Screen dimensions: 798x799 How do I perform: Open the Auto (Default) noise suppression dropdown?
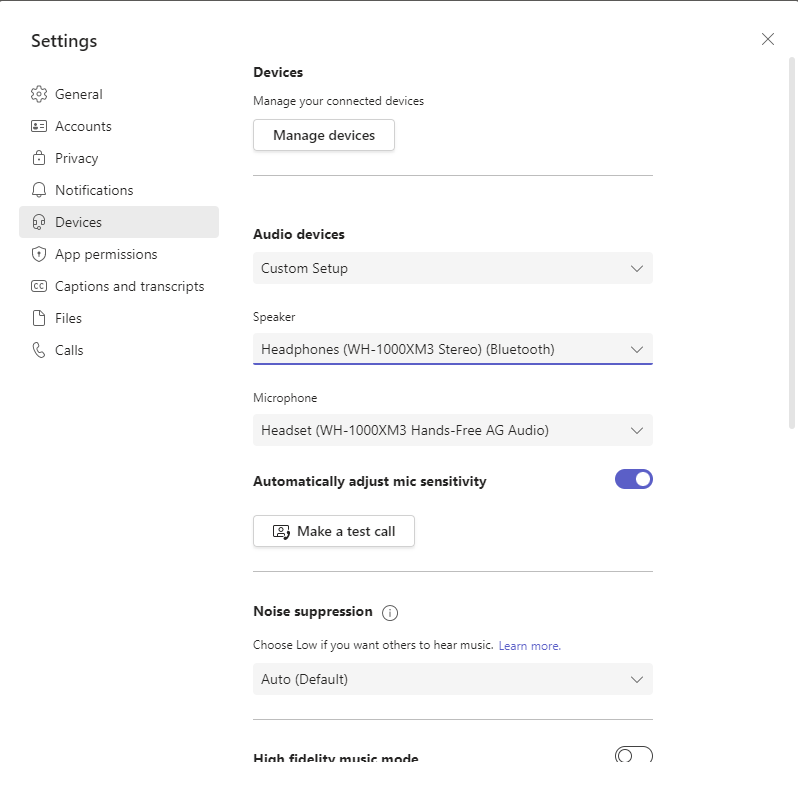[x=452, y=679]
